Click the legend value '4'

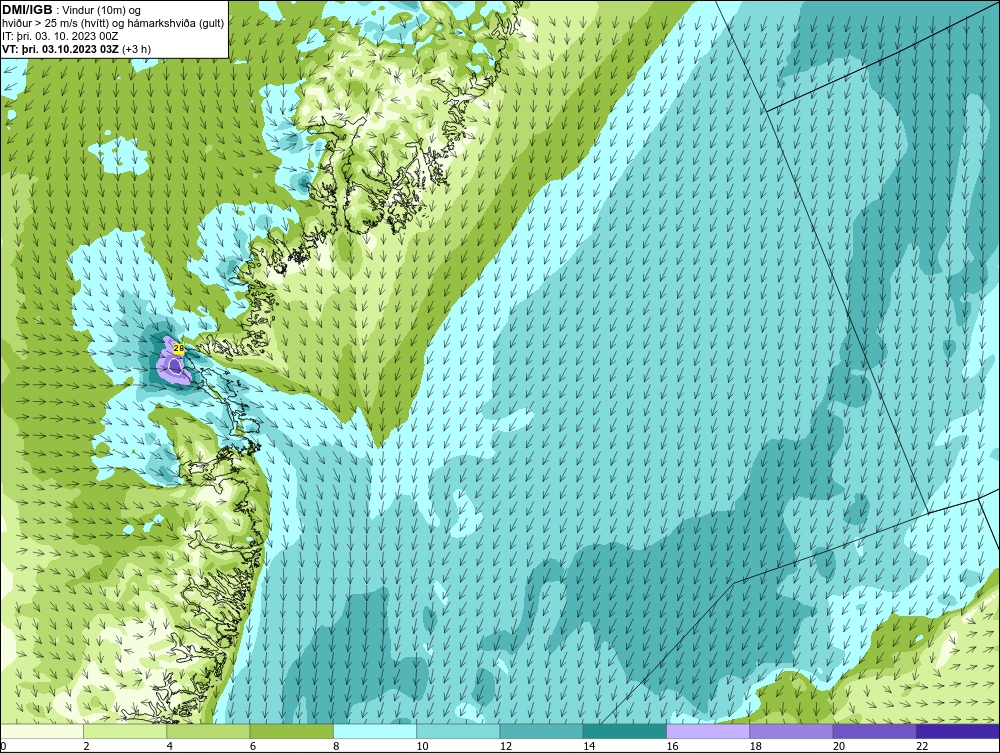tap(170, 747)
